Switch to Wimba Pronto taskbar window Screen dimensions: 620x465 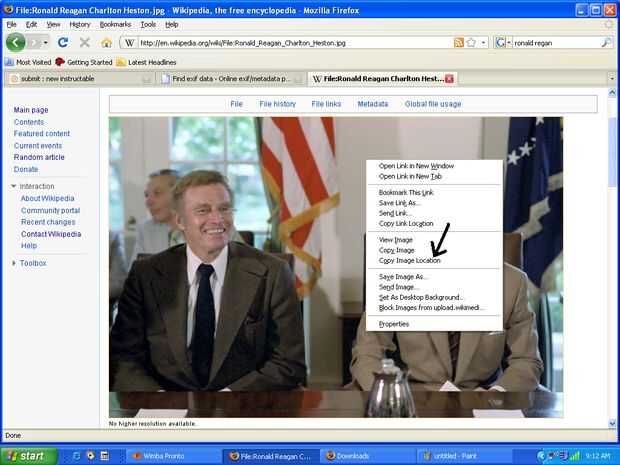tap(173, 456)
